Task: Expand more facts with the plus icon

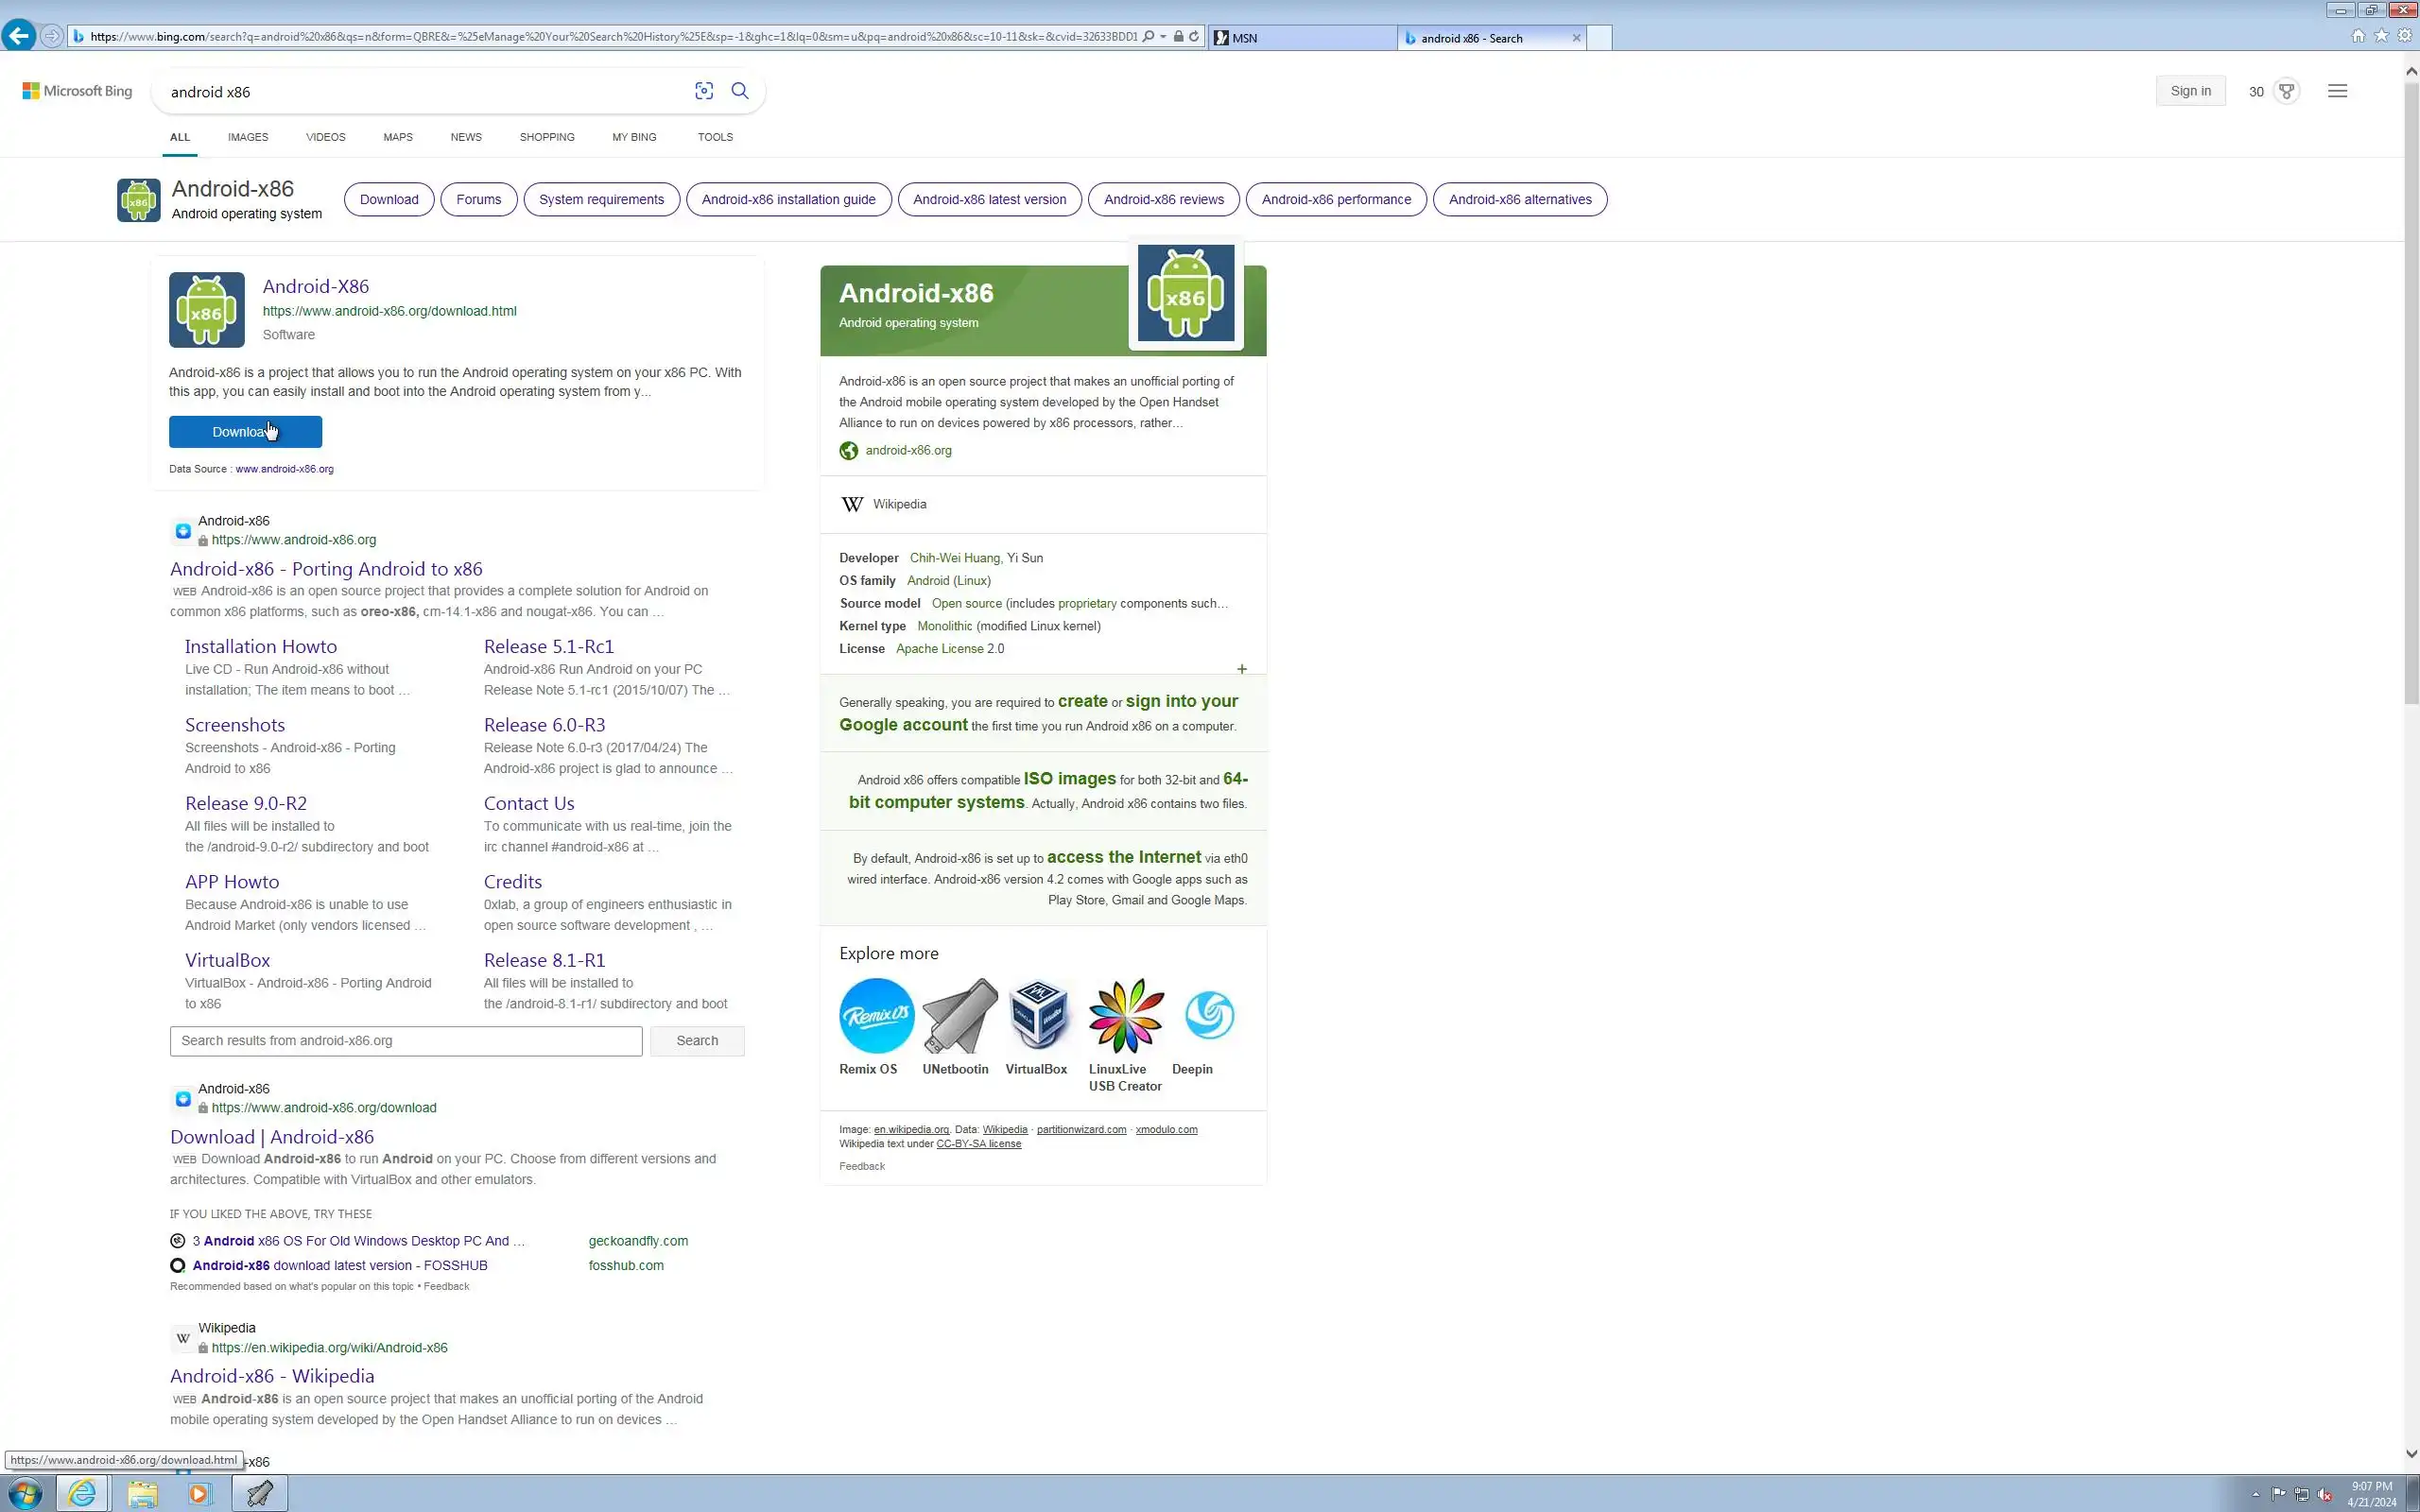Action: point(1241,669)
